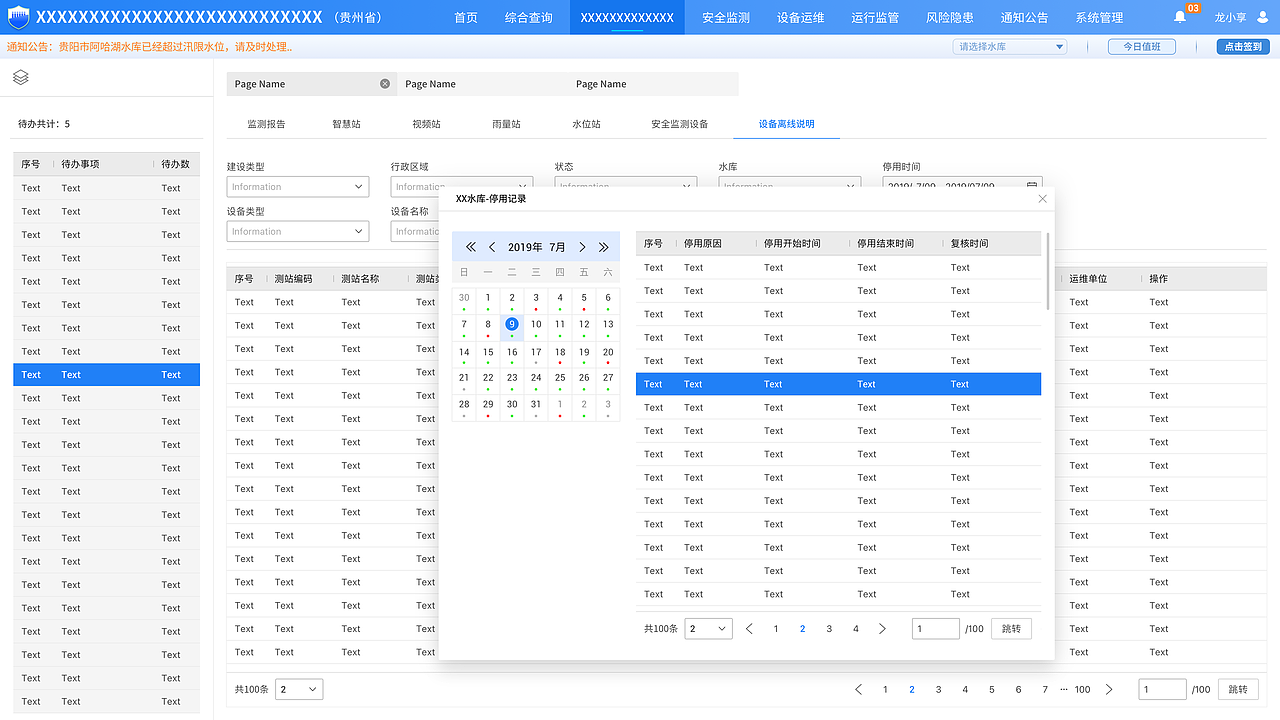Switch to the 智慧站 tab
This screenshot has height=720, width=1280.
click(346, 124)
